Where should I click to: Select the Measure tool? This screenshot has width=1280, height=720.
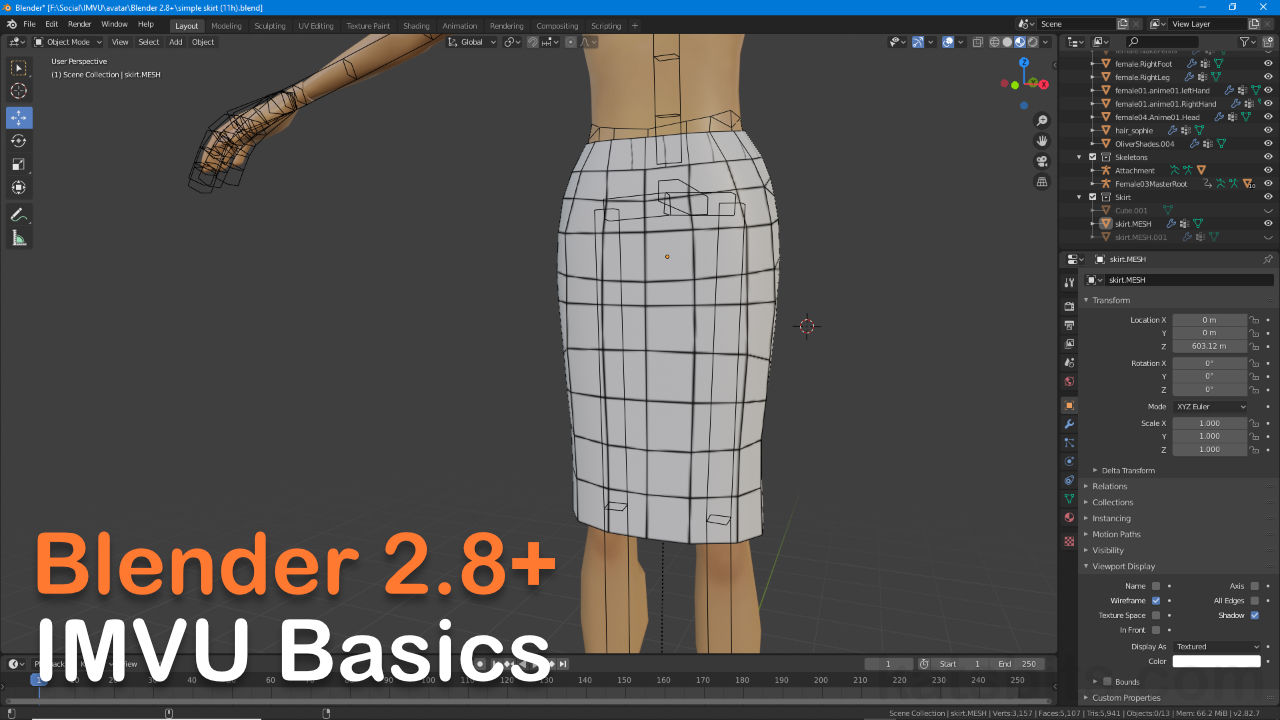19,238
